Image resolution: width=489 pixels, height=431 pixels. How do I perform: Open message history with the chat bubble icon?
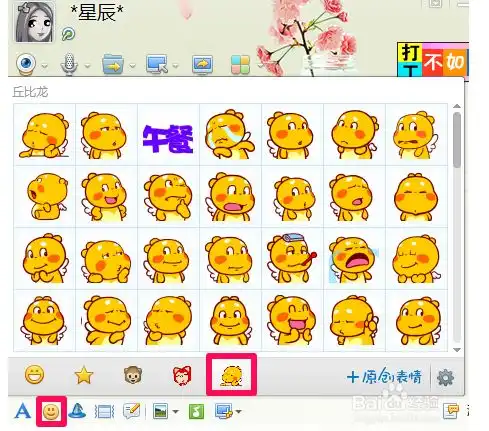click(451, 411)
